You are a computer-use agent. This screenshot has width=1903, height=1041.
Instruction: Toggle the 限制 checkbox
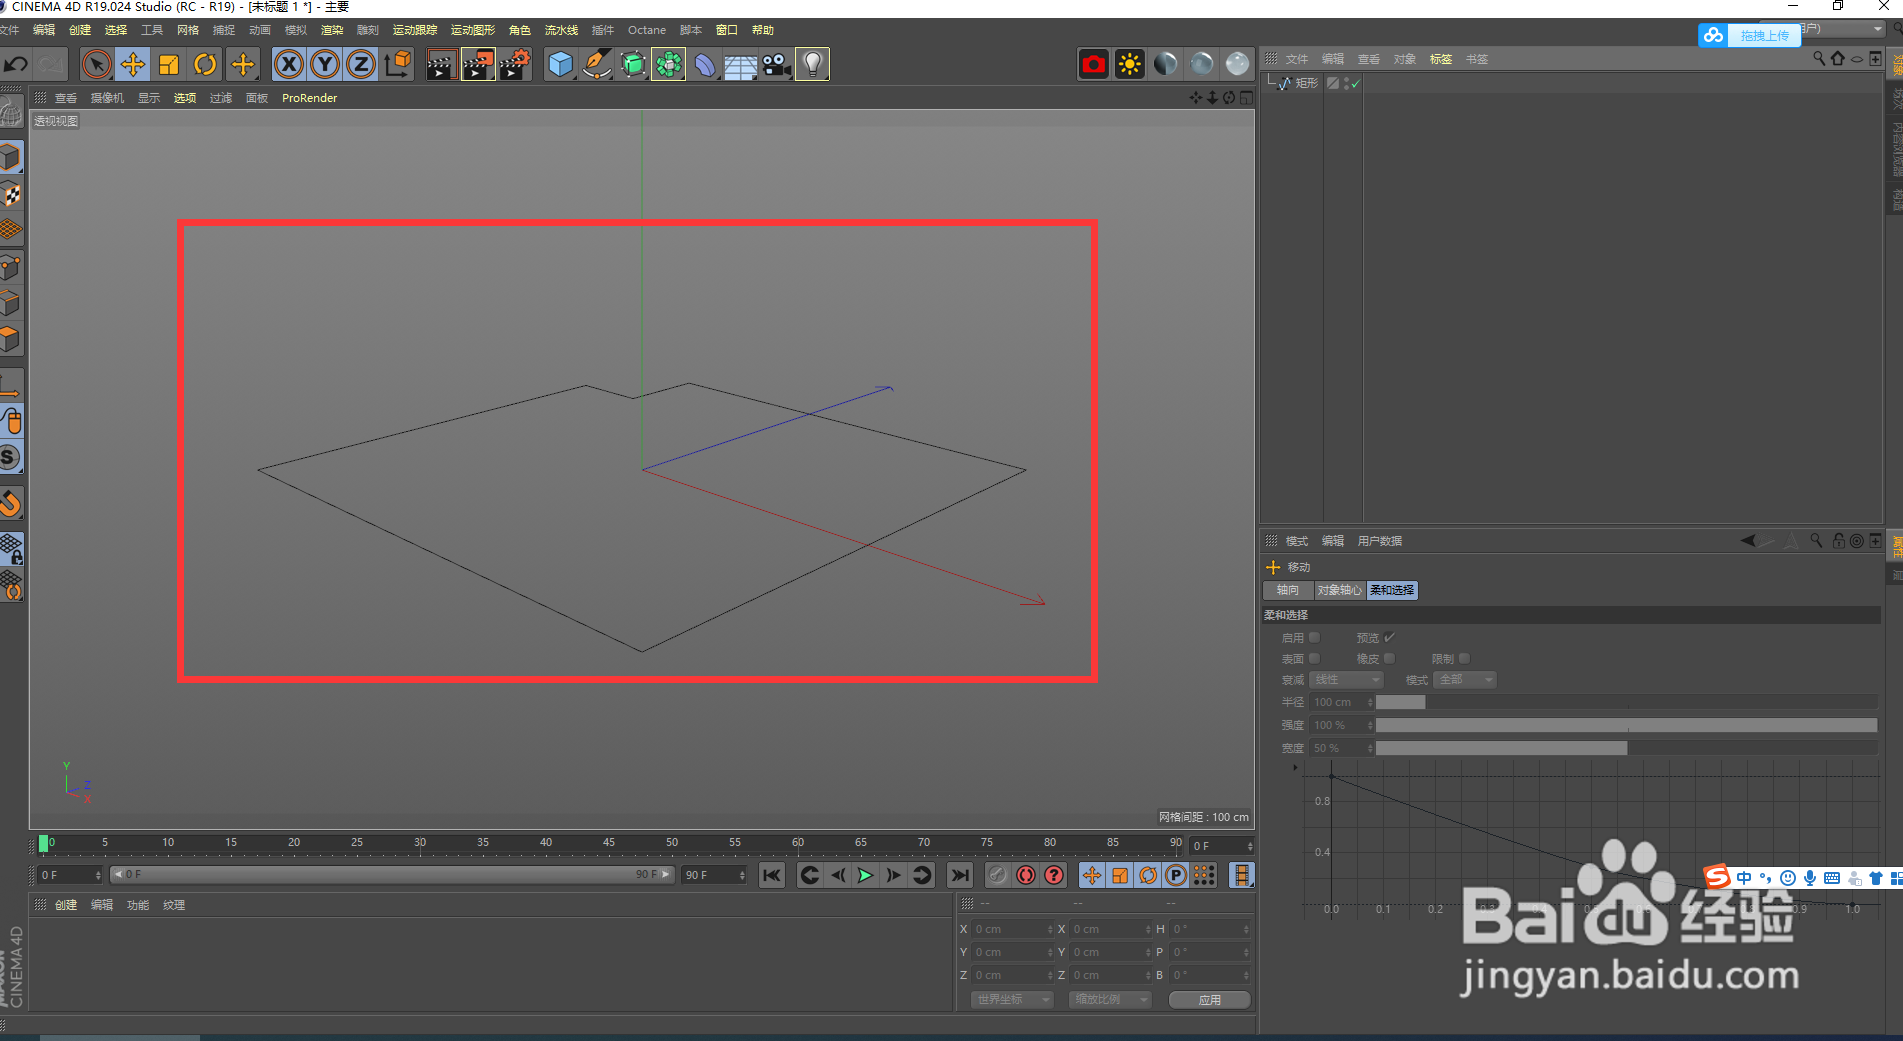[x=1464, y=658]
